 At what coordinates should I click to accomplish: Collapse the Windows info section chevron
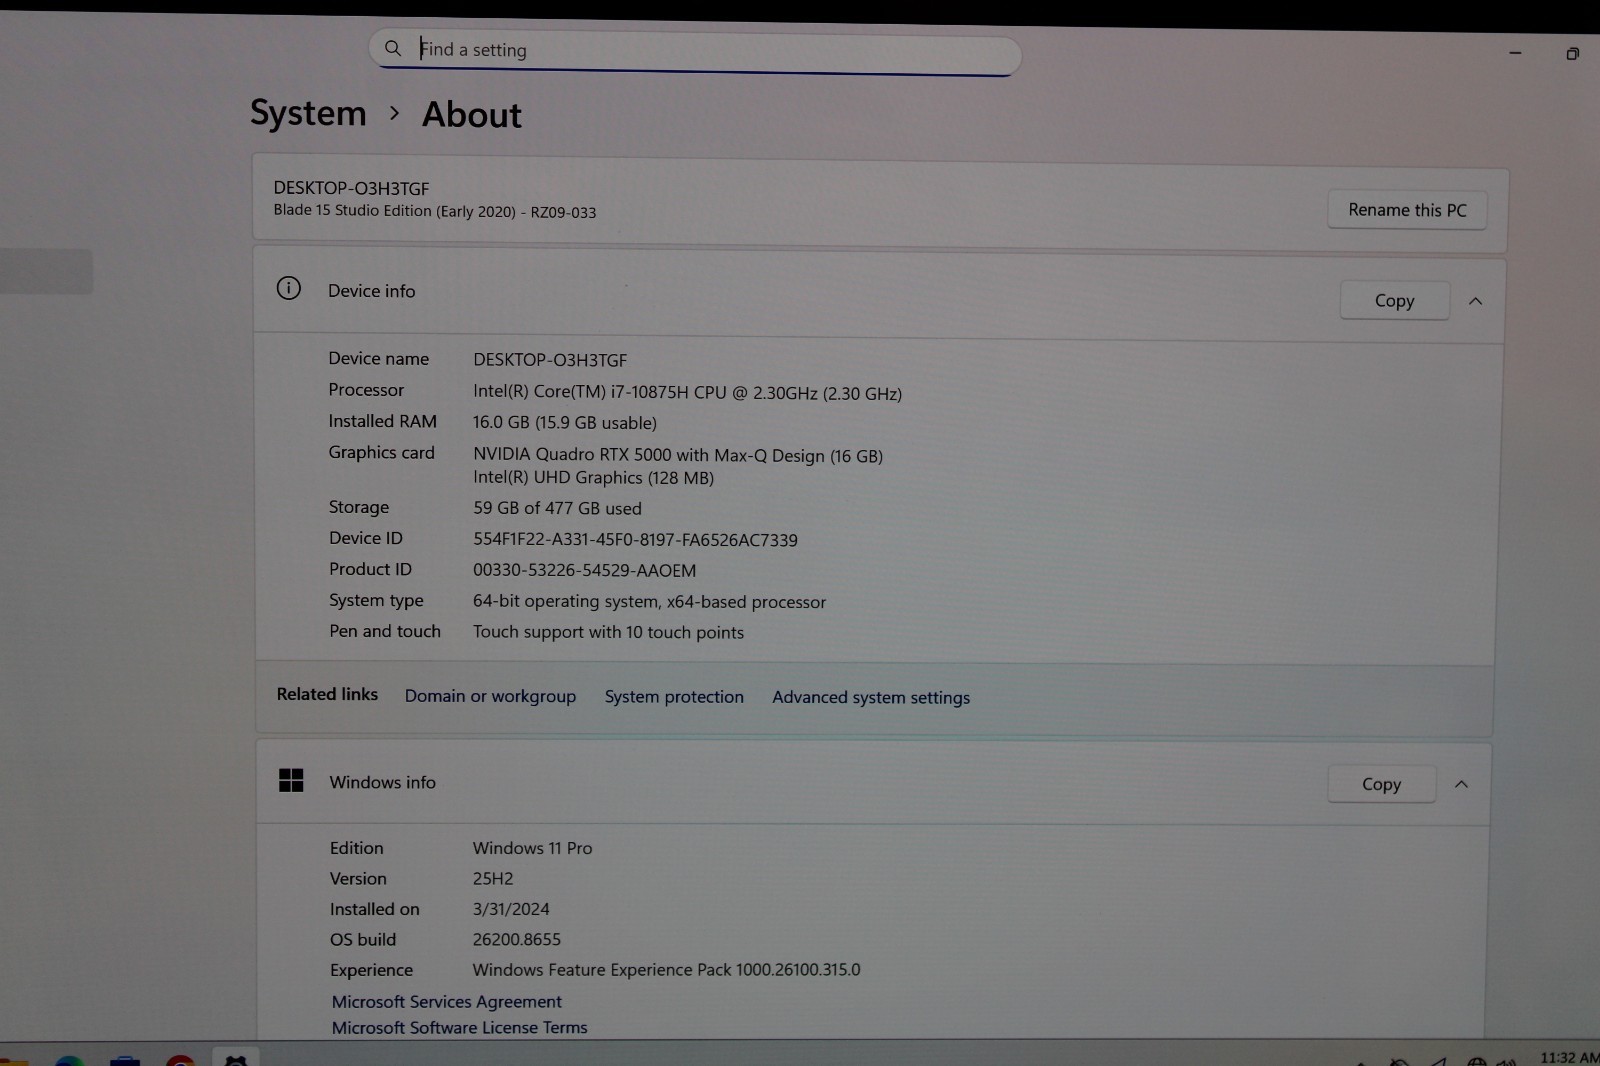pyautogui.click(x=1461, y=784)
